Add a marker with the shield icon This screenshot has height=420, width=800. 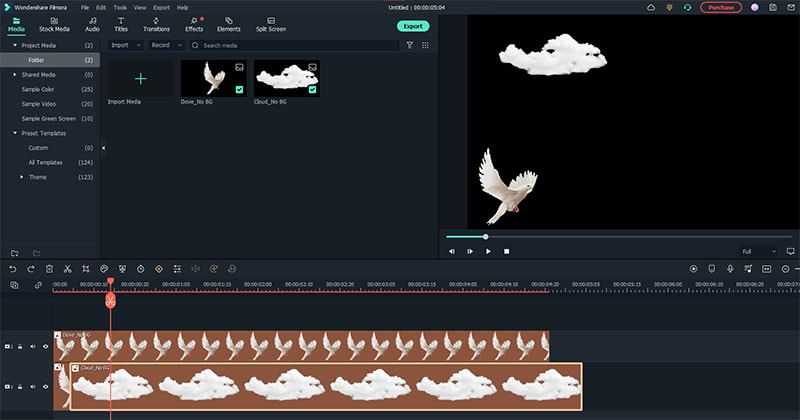(x=712, y=269)
